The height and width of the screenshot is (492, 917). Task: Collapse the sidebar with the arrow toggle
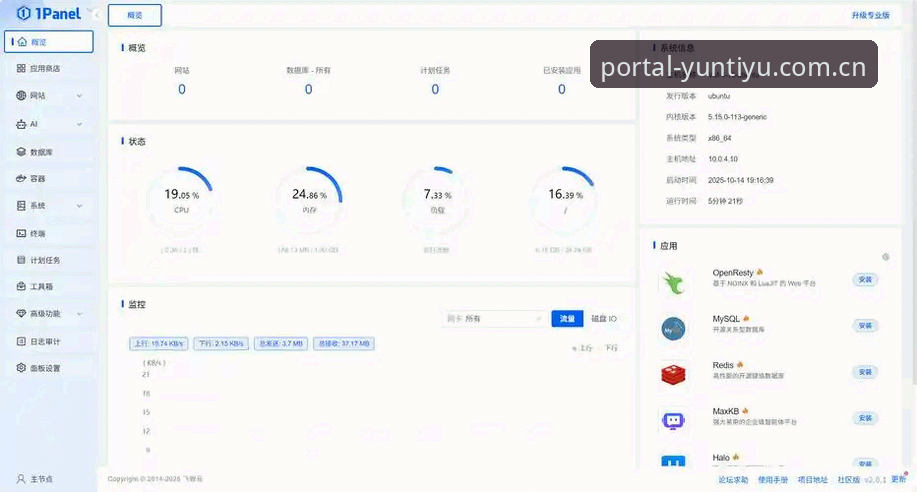pos(96,14)
